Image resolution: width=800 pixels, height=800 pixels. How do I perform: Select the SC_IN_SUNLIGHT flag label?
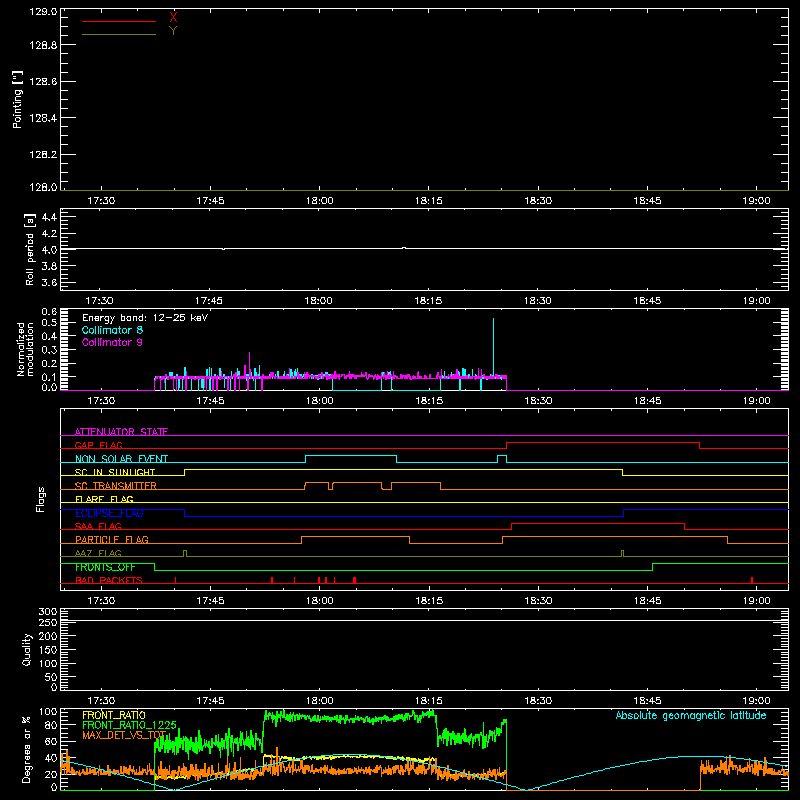[x=115, y=472]
